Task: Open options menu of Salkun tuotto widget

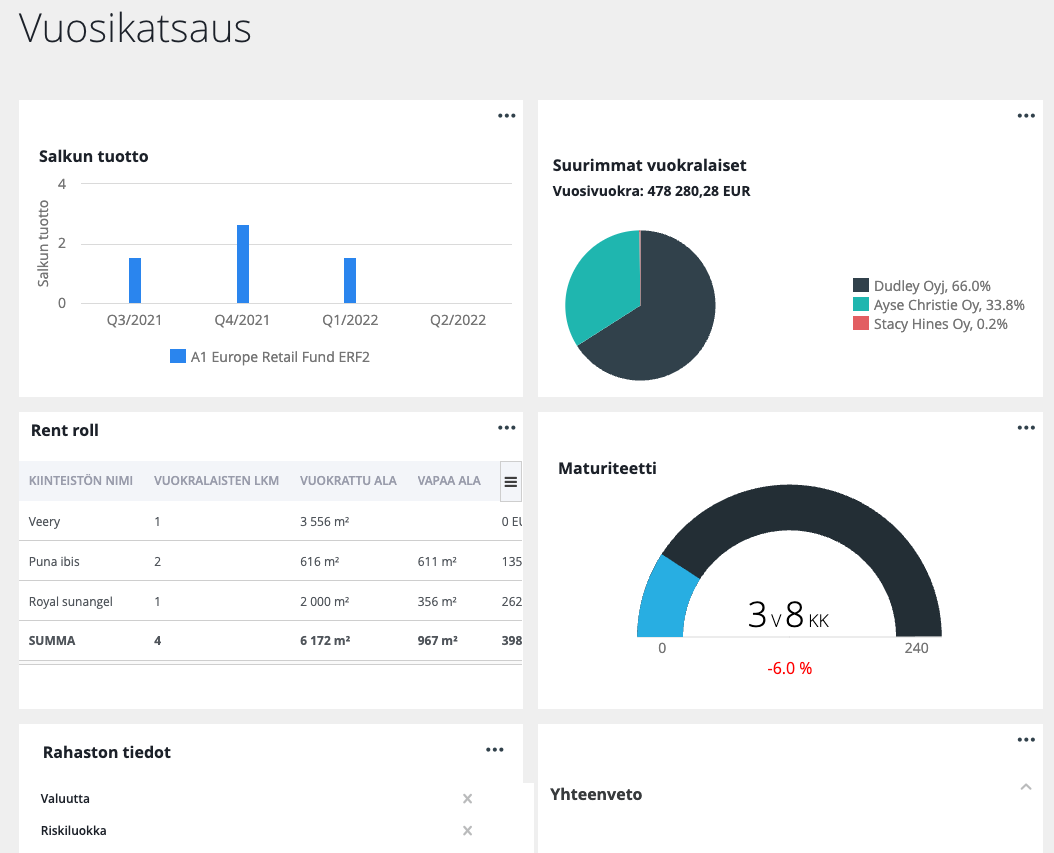Action: 506,116
